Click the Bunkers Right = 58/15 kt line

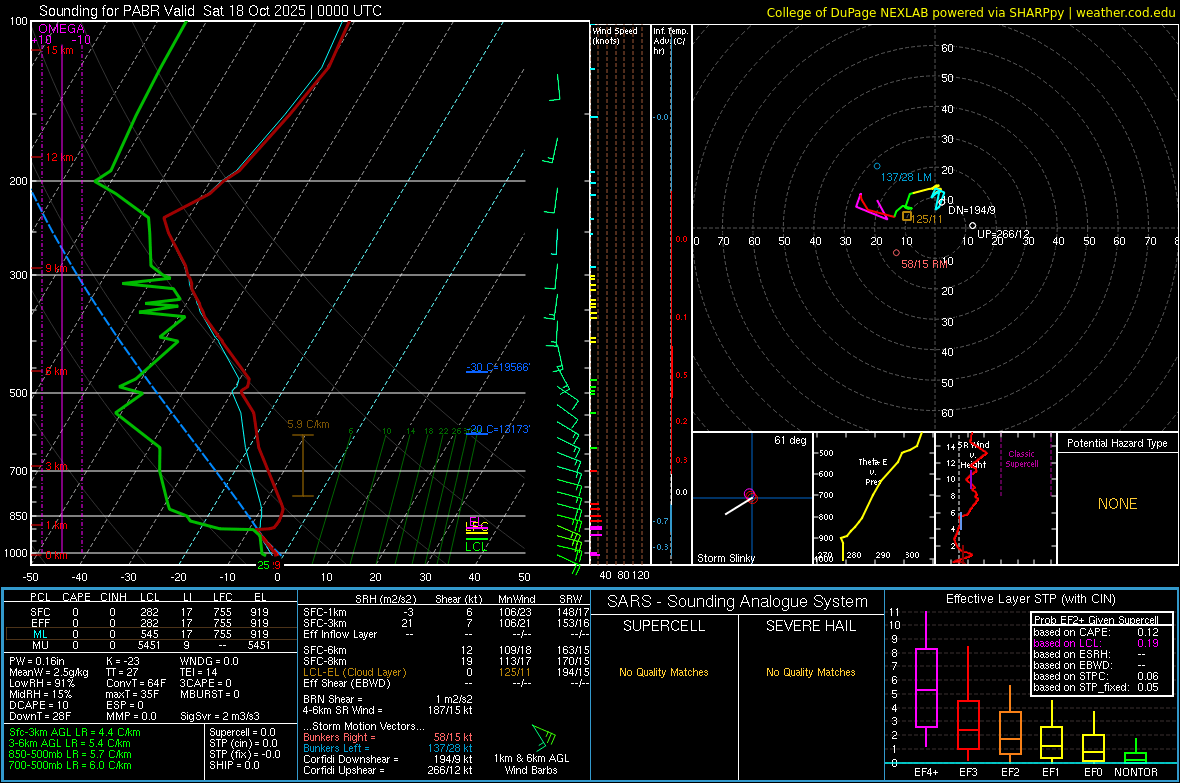(x=388, y=737)
